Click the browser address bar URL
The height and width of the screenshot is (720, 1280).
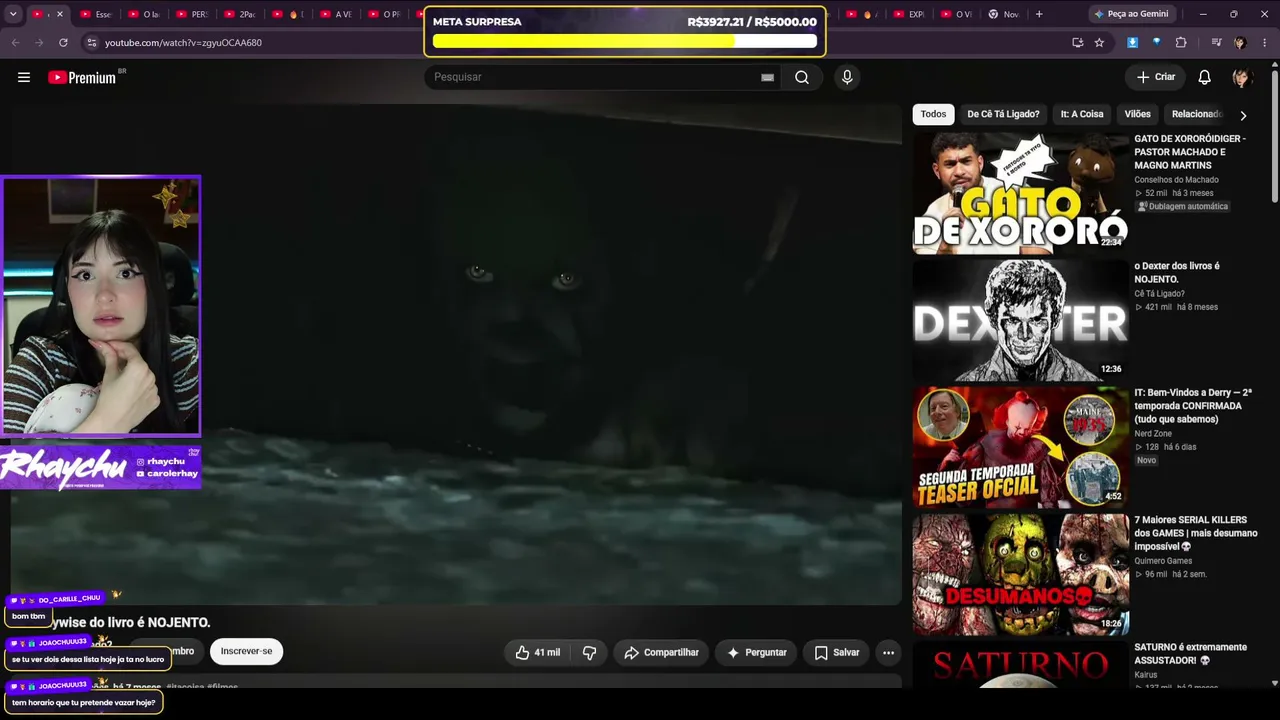click(183, 43)
